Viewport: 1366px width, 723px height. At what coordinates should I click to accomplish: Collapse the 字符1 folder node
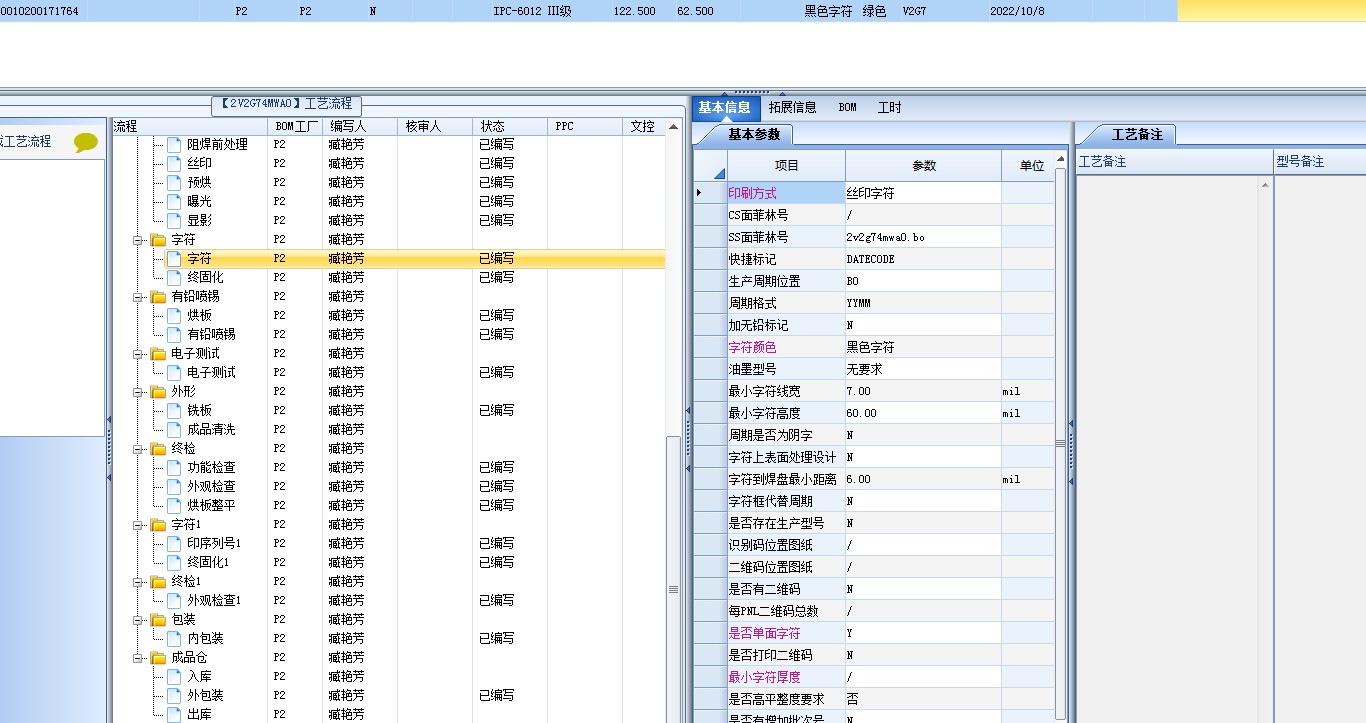(138, 525)
